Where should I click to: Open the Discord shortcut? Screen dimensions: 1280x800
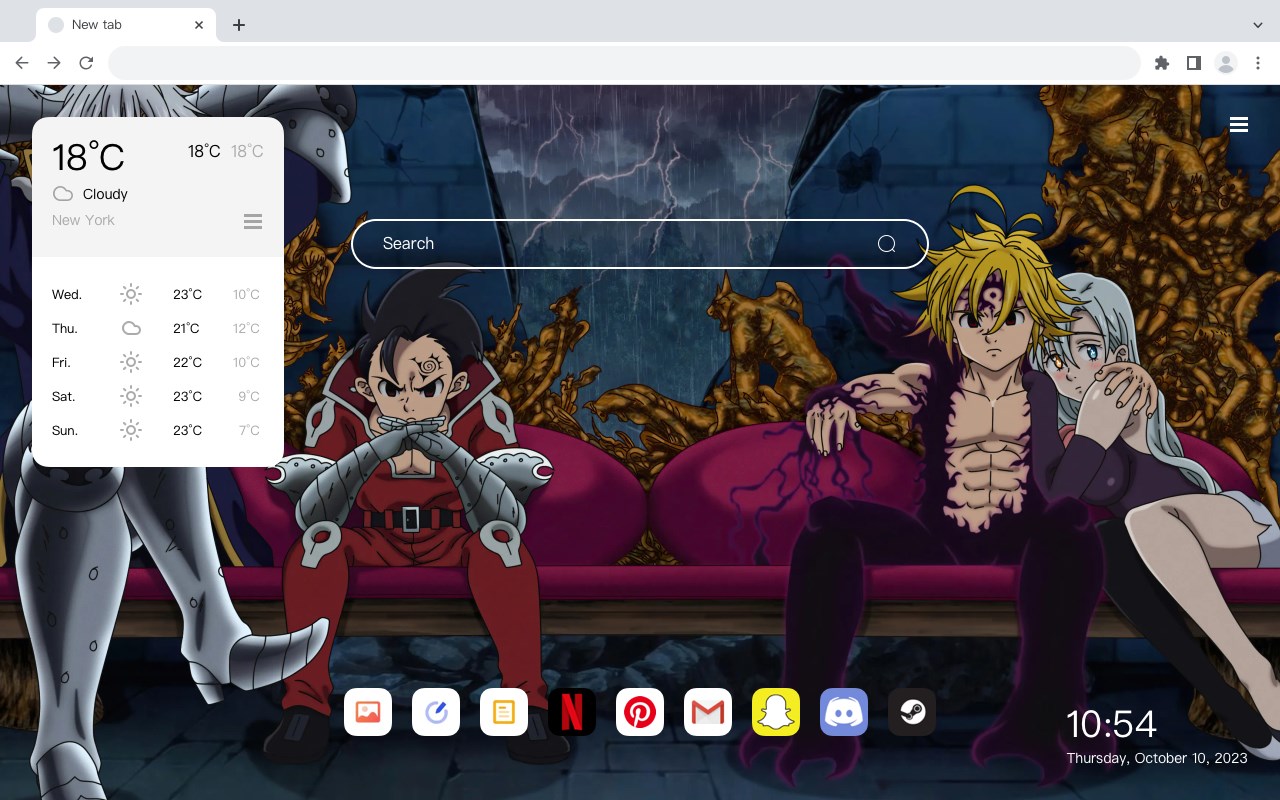(x=844, y=712)
